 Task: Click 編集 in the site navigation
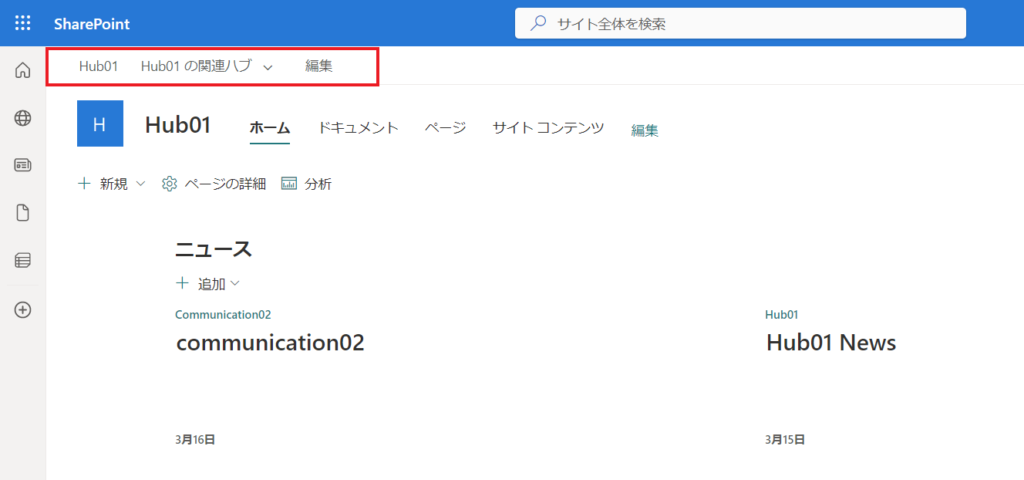click(x=645, y=131)
